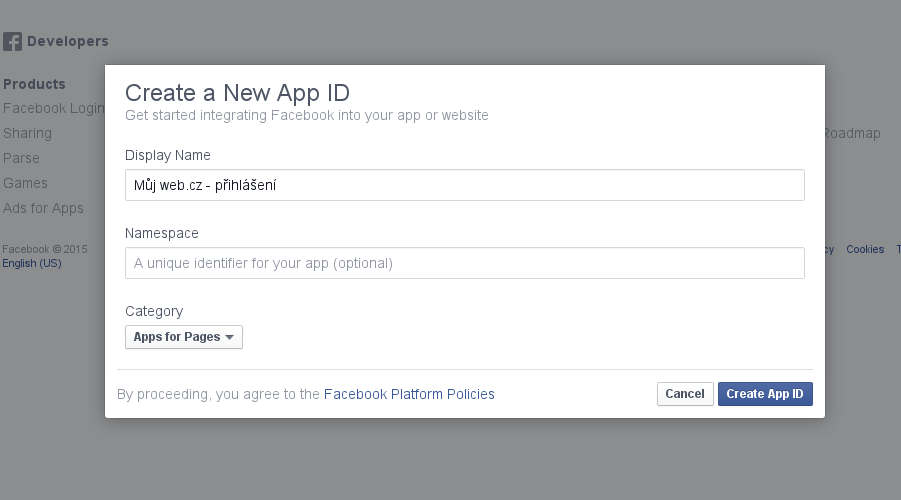Change language via English (US) link

32,263
